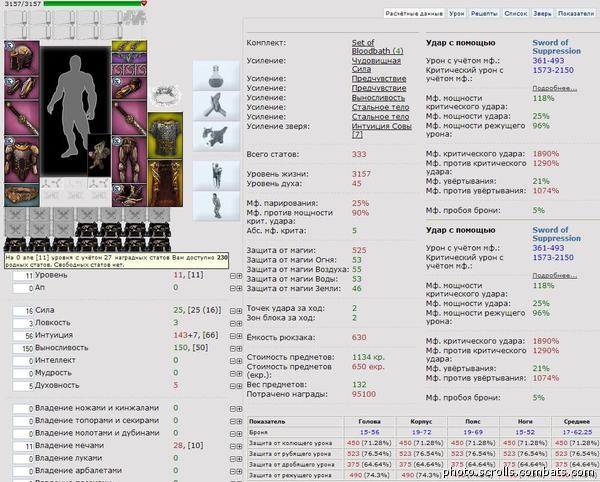Click the Всего статов value 333
The width and height of the screenshot is (600, 482).
[x=359, y=155]
